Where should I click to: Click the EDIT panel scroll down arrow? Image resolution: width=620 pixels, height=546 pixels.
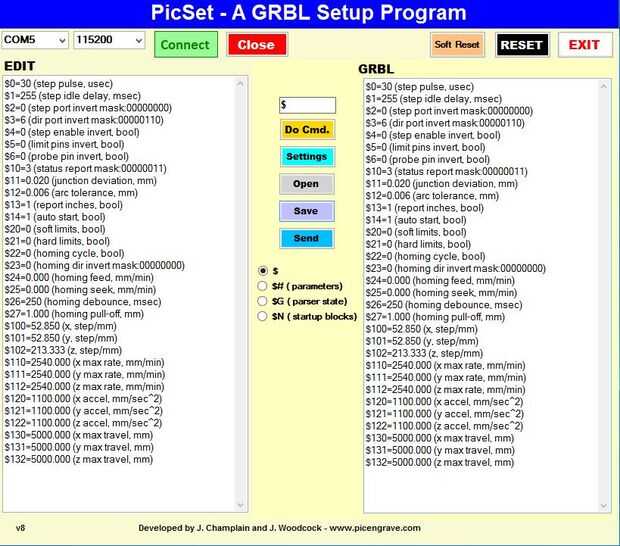(240, 505)
